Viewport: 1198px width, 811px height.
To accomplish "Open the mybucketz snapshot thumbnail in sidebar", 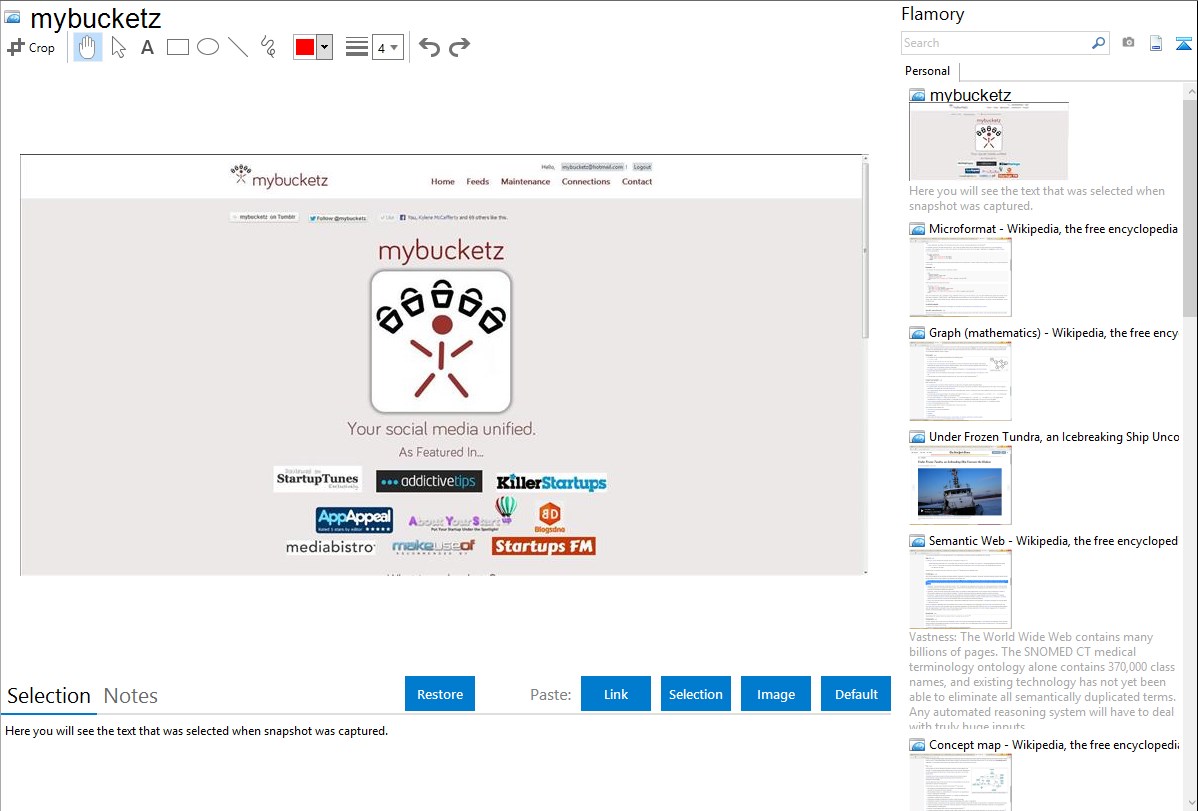I will (x=989, y=141).
